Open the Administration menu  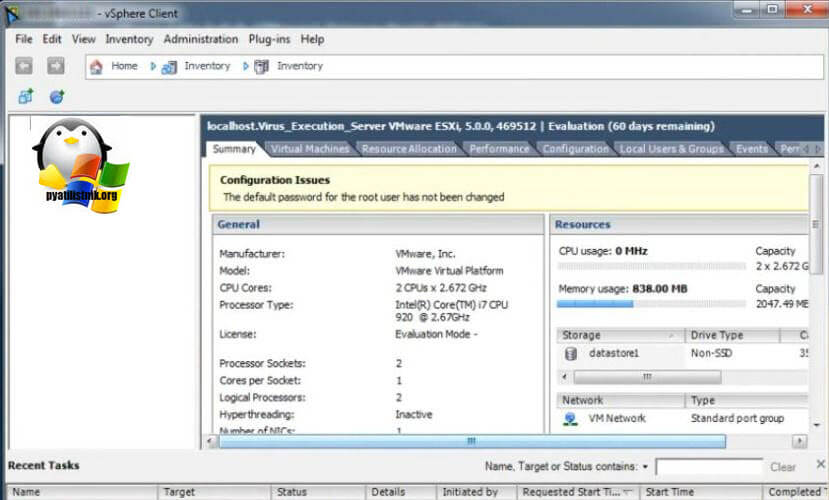pyautogui.click(x=201, y=39)
